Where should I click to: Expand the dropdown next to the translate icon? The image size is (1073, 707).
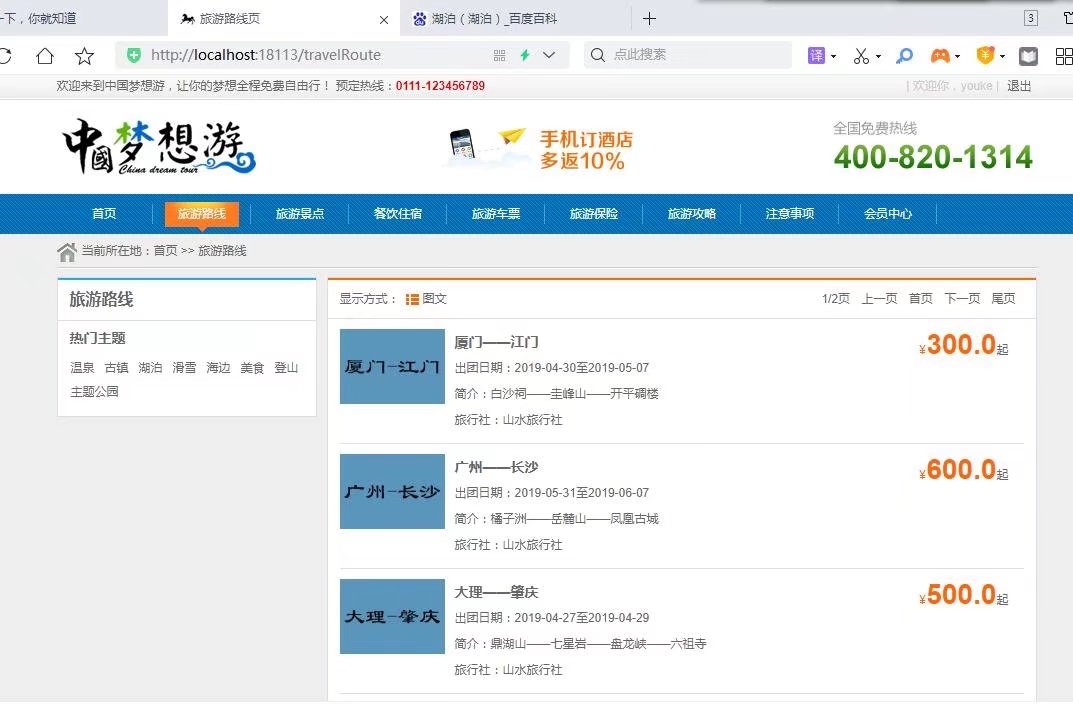[833, 55]
